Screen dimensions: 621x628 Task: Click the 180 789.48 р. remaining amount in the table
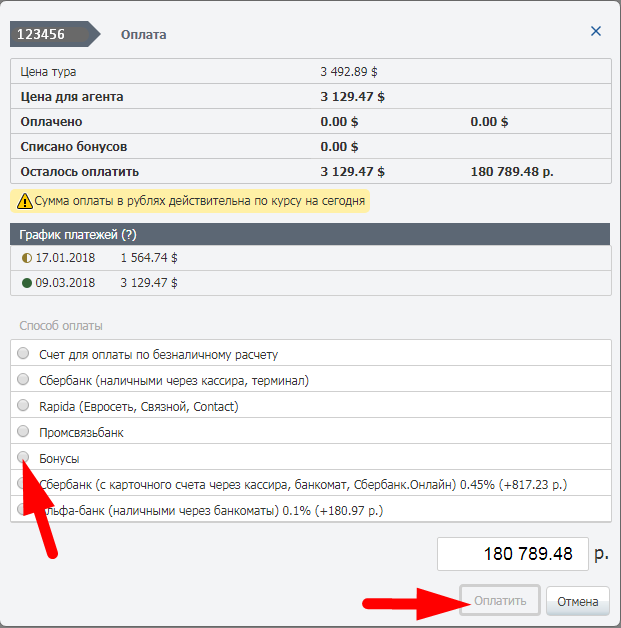[511, 171]
